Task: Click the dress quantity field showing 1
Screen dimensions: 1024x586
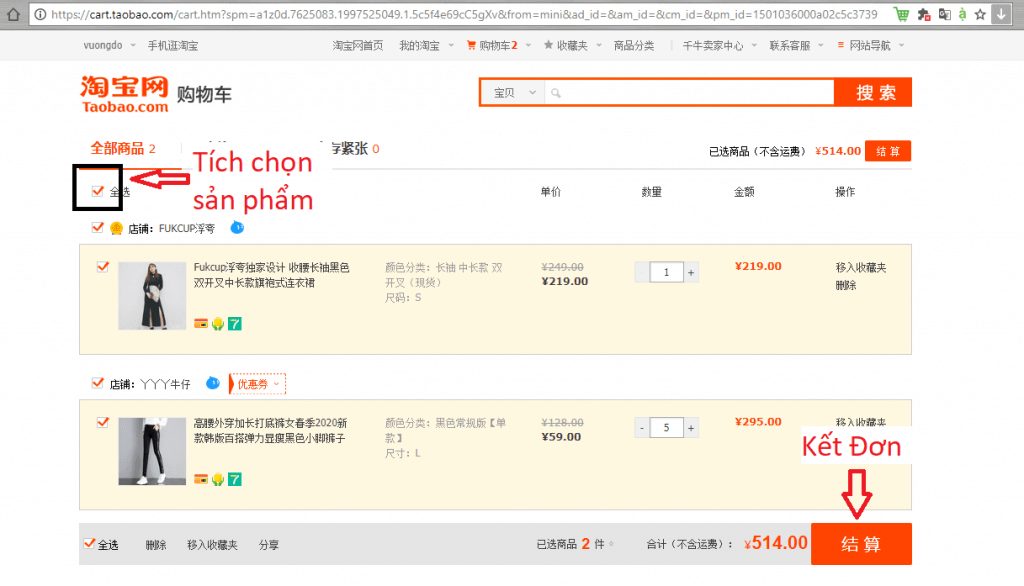Action: (666, 272)
